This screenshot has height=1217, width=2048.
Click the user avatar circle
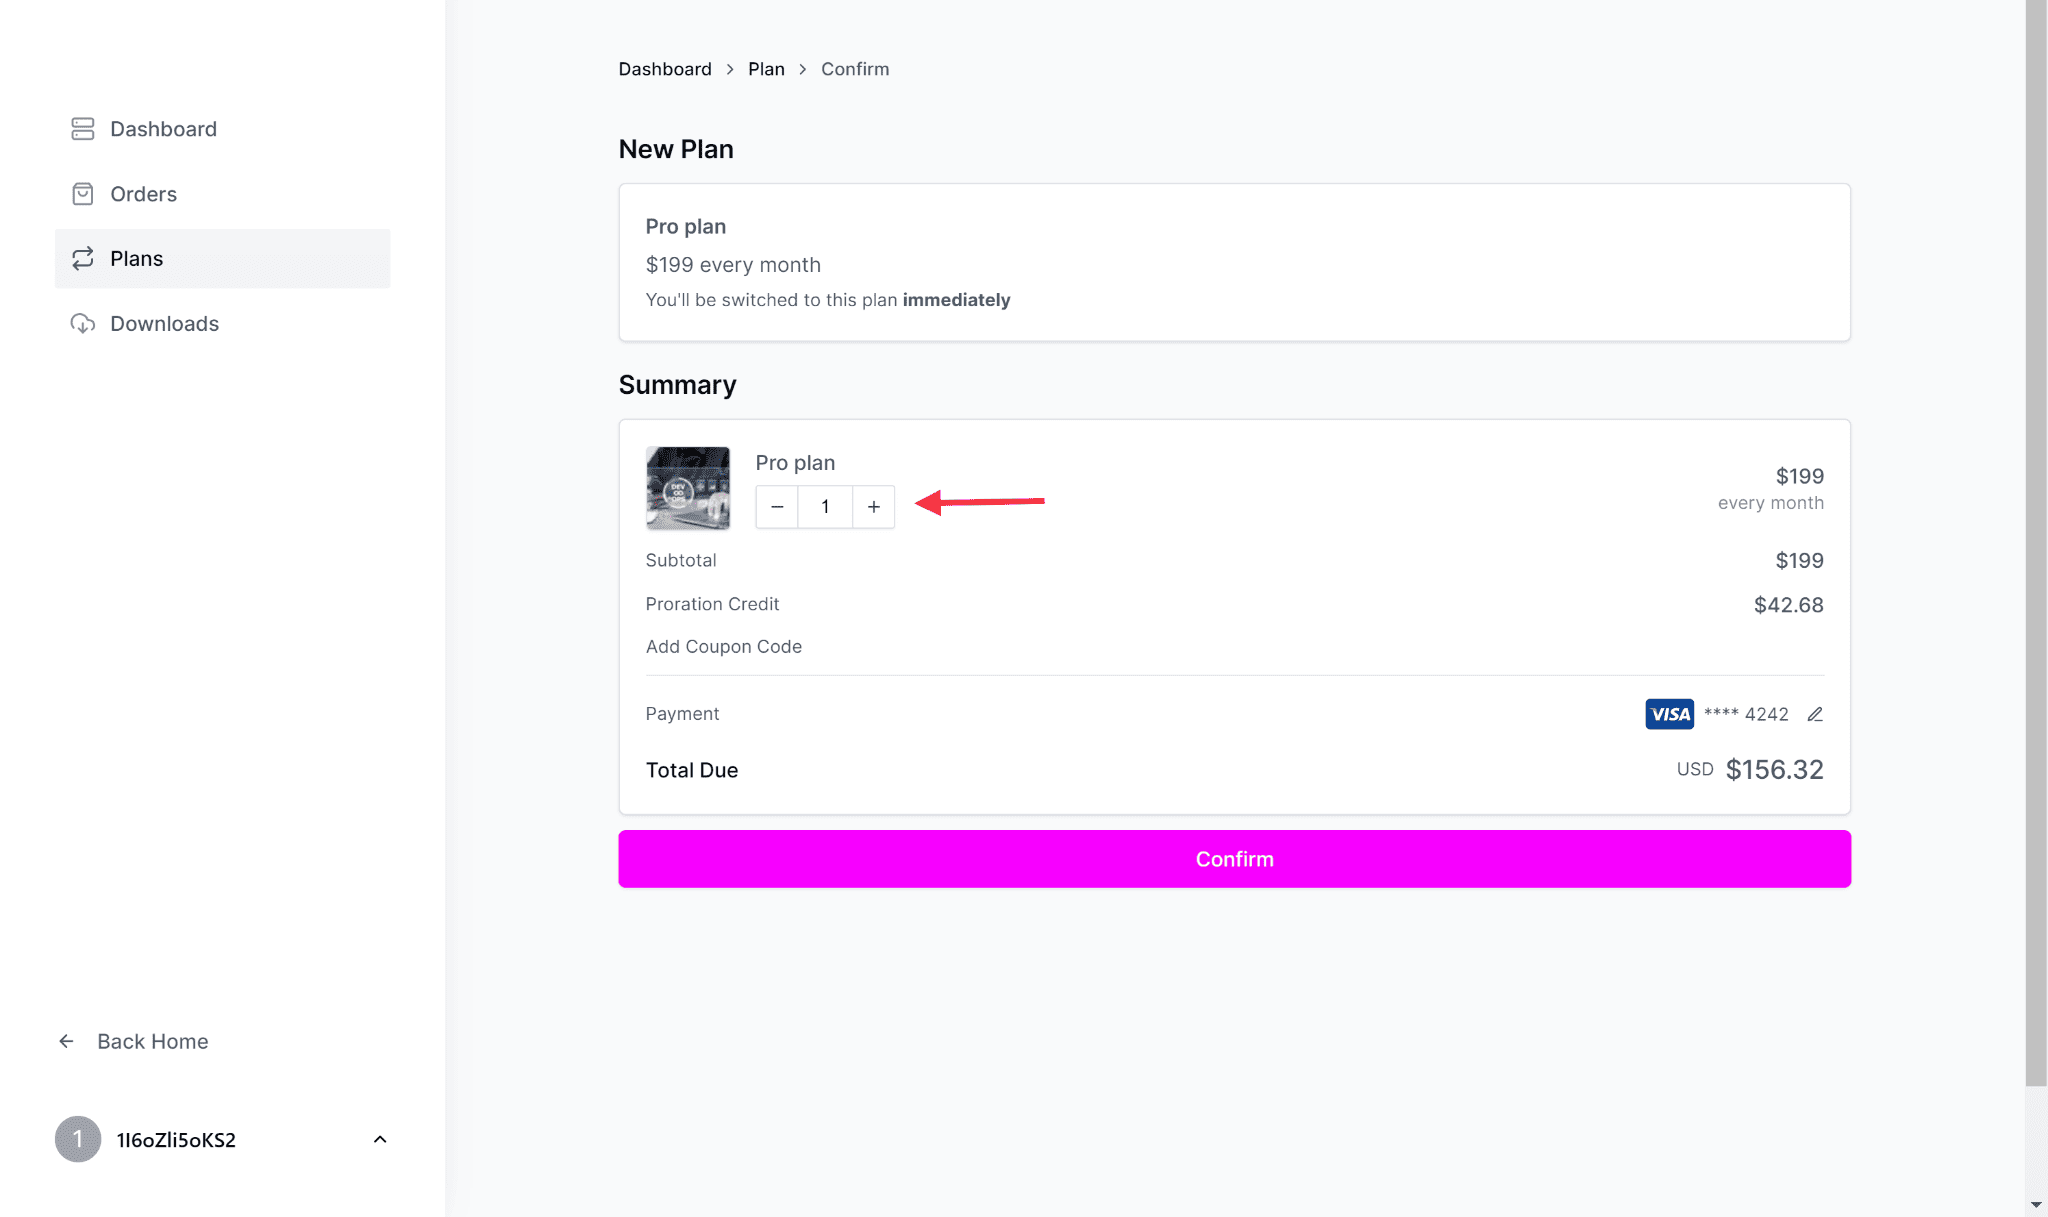pos(78,1139)
